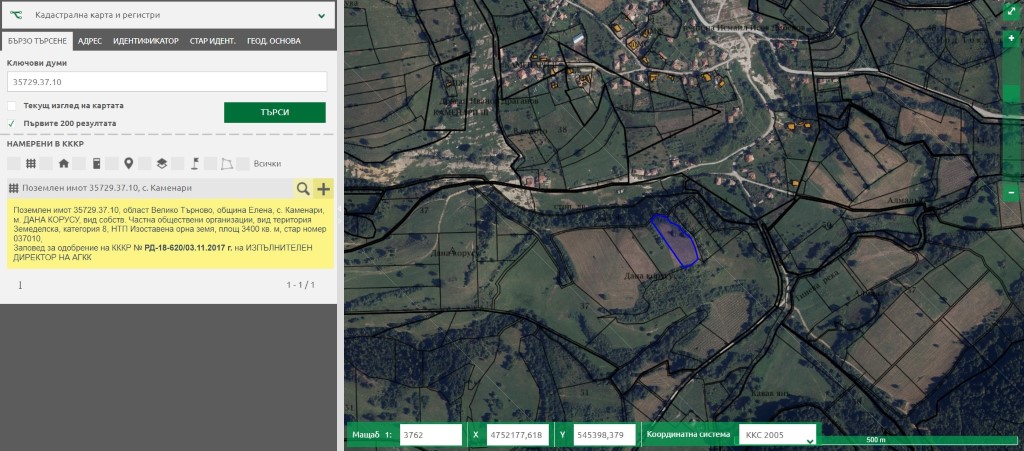1024x451 pixels.
Task: Toggle fullscreen map with the arrows icon
Action: pos(1011,11)
